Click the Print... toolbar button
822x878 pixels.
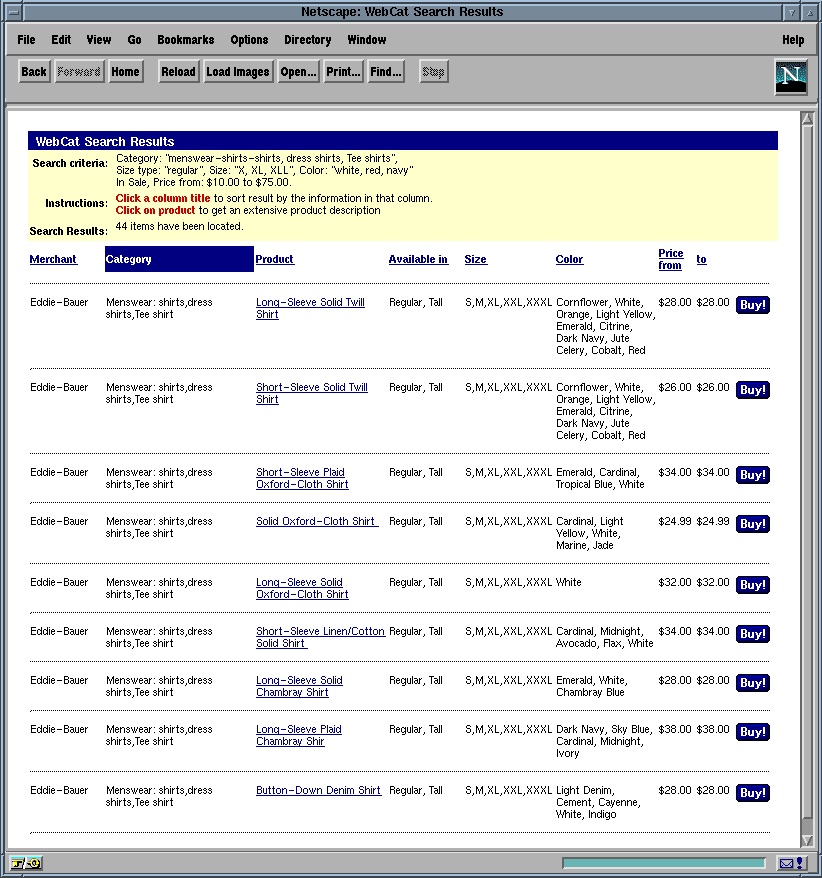tap(343, 72)
